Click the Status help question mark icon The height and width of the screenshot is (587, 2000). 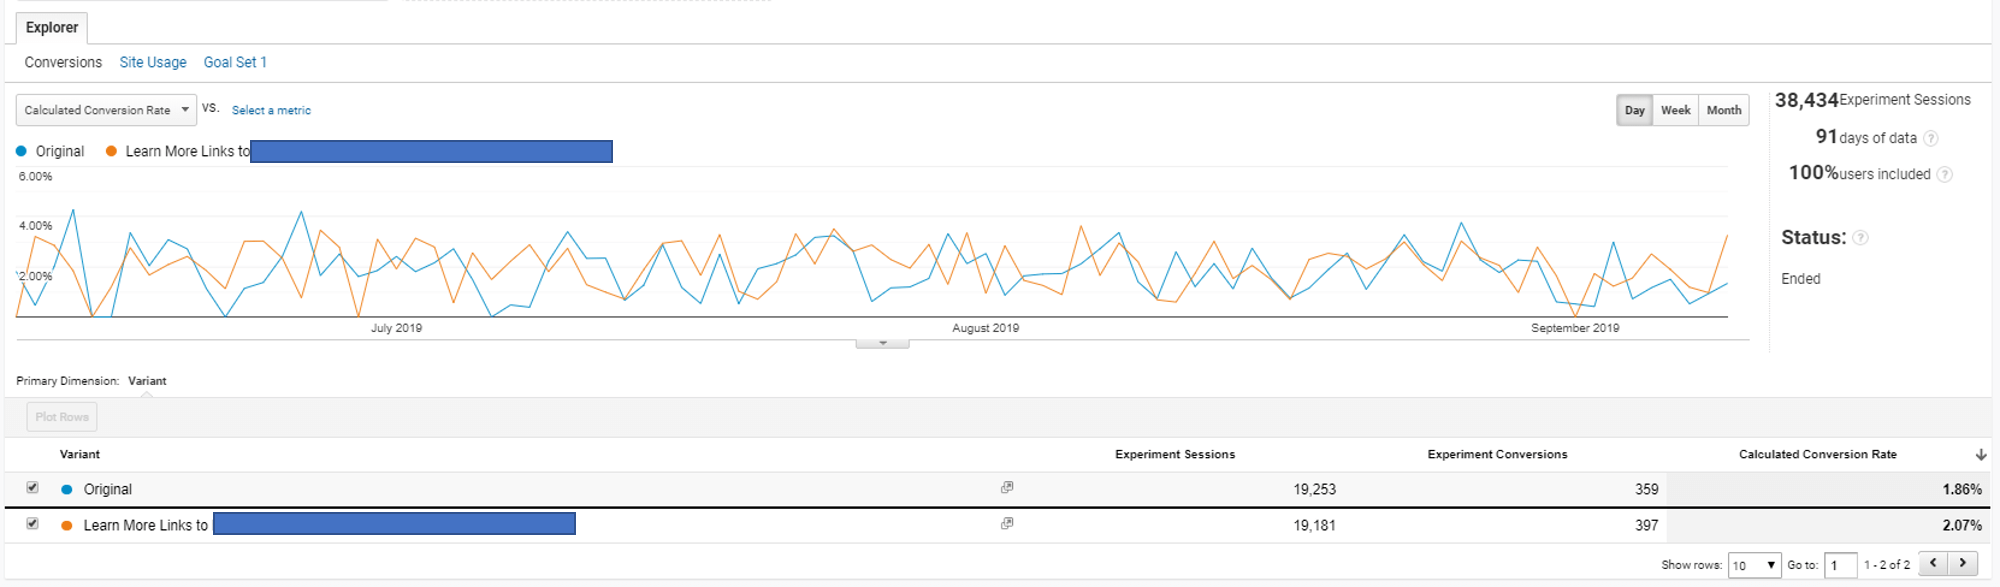coord(1860,238)
